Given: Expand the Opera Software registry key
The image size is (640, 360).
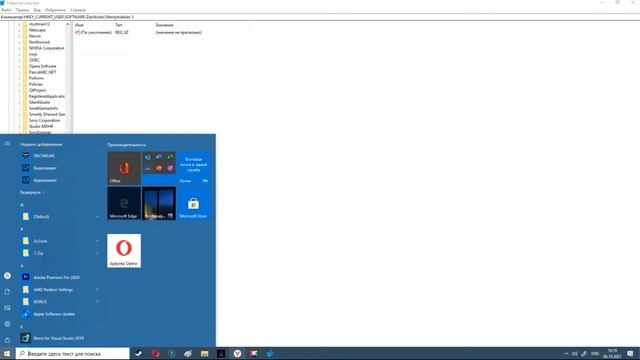Looking at the screenshot, I should 19,66.
